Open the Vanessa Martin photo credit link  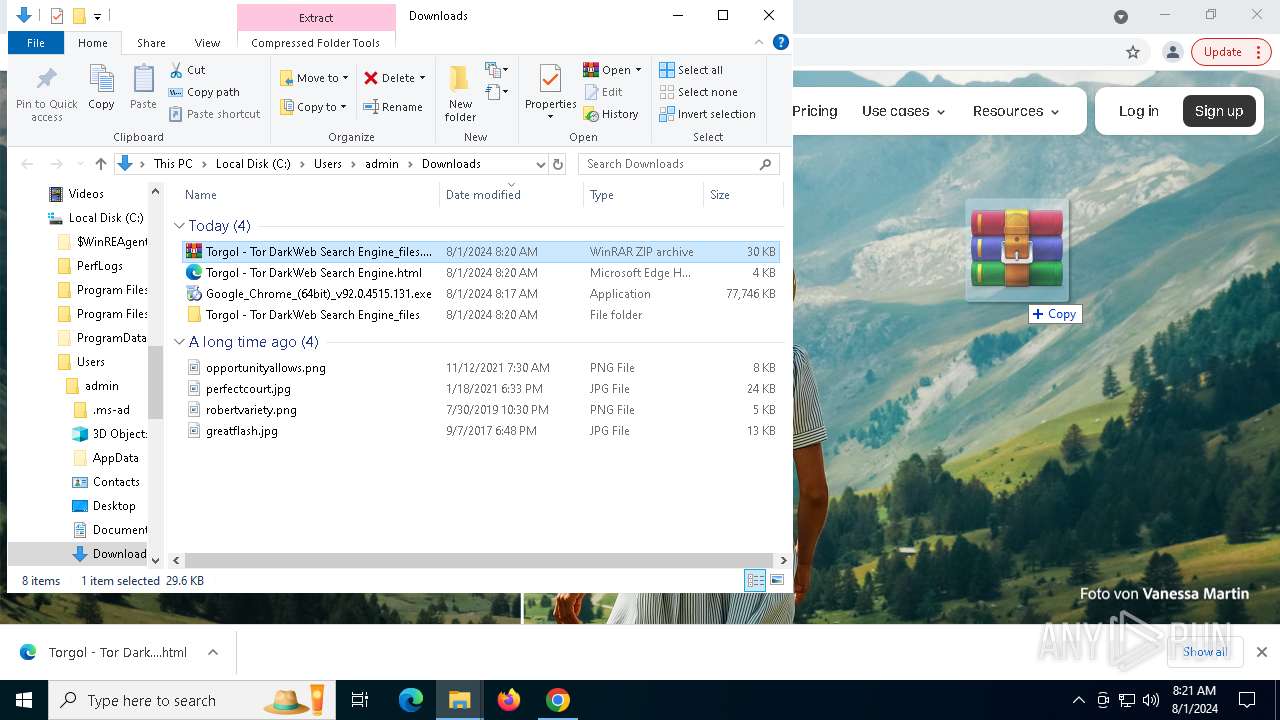[1195, 594]
